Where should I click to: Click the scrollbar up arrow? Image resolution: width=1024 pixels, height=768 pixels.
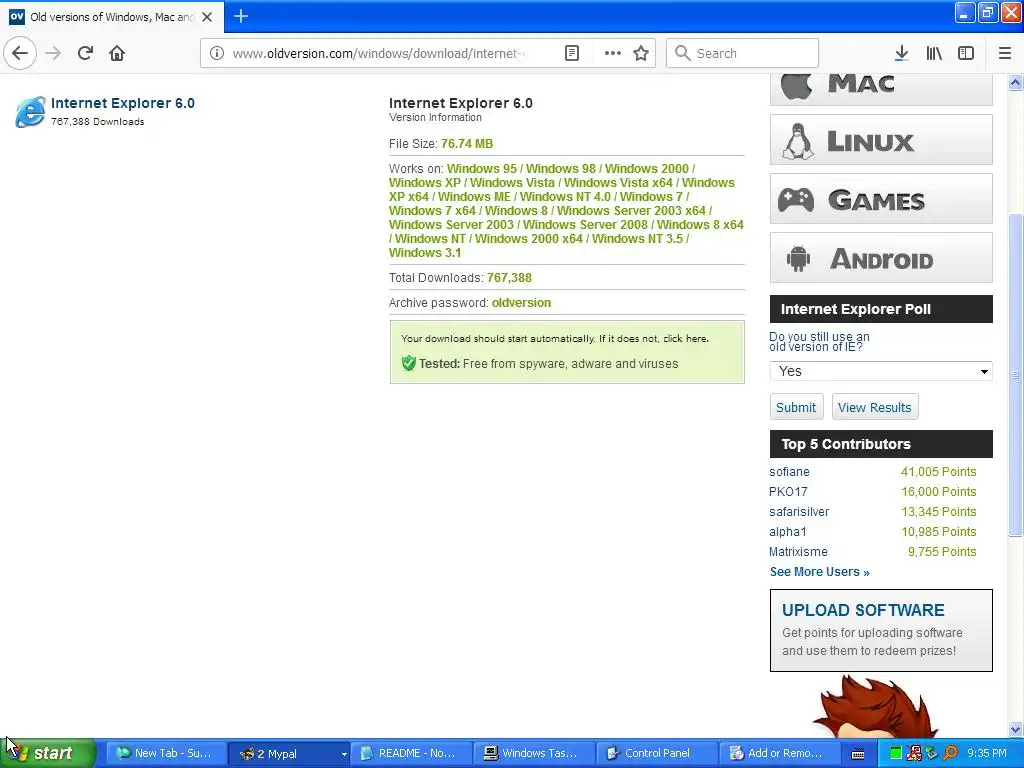click(1015, 82)
